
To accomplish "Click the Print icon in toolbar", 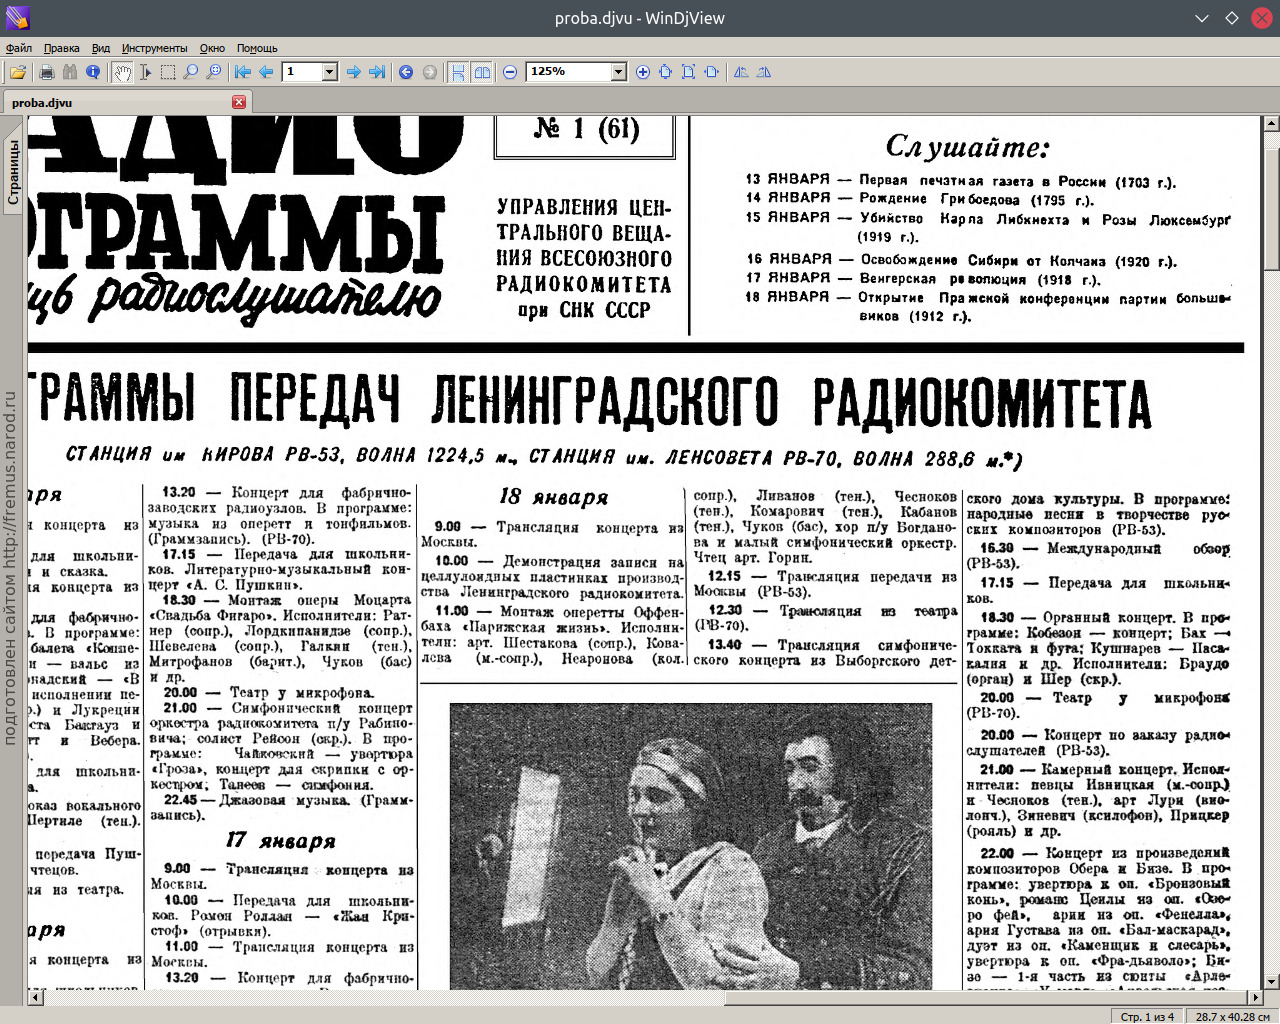I will pyautogui.click(x=46, y=72).
